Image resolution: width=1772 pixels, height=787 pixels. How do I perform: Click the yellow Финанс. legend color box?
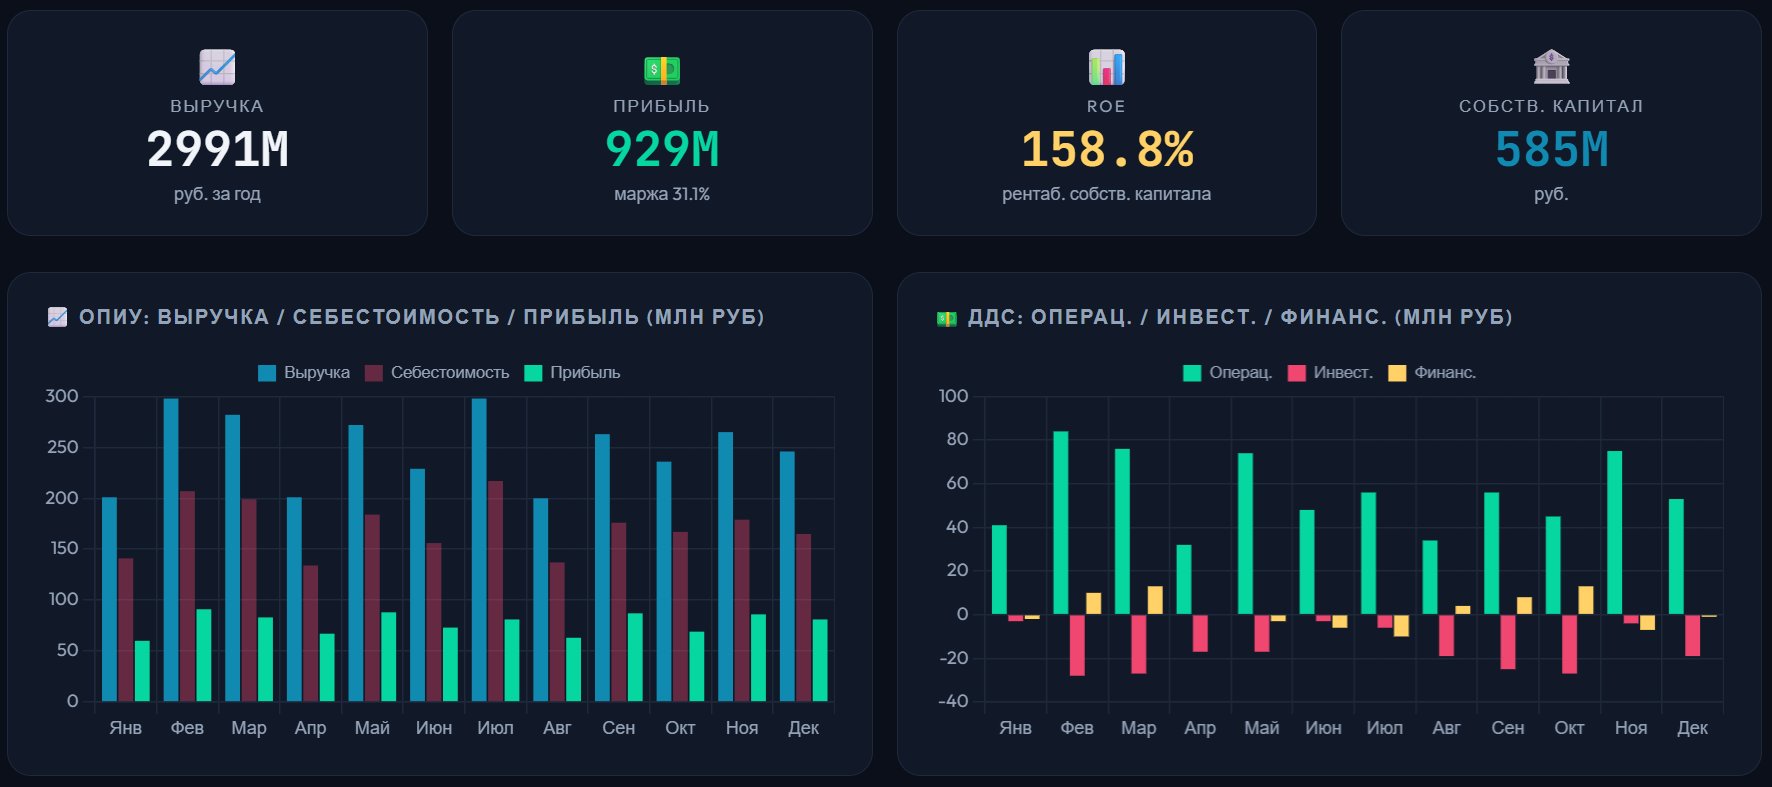click(1397, 373)
